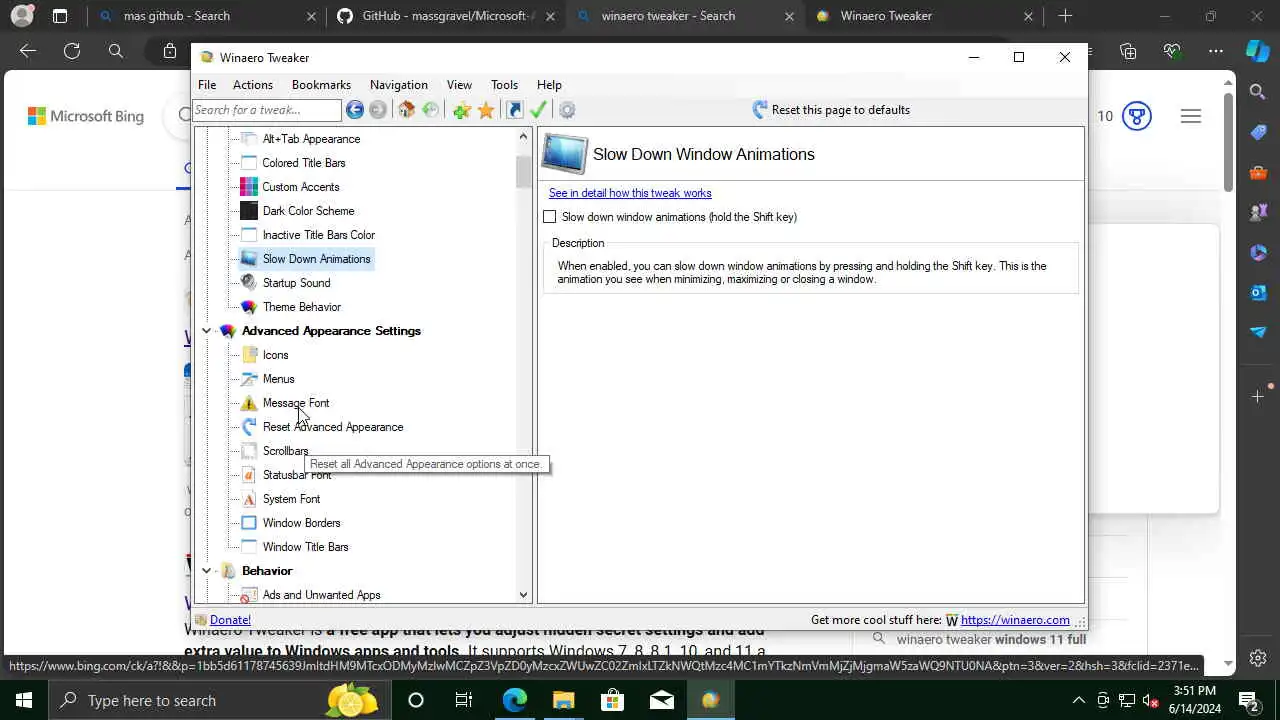
Task: Click the Theme Behavior icon
Action: (249, 307)
